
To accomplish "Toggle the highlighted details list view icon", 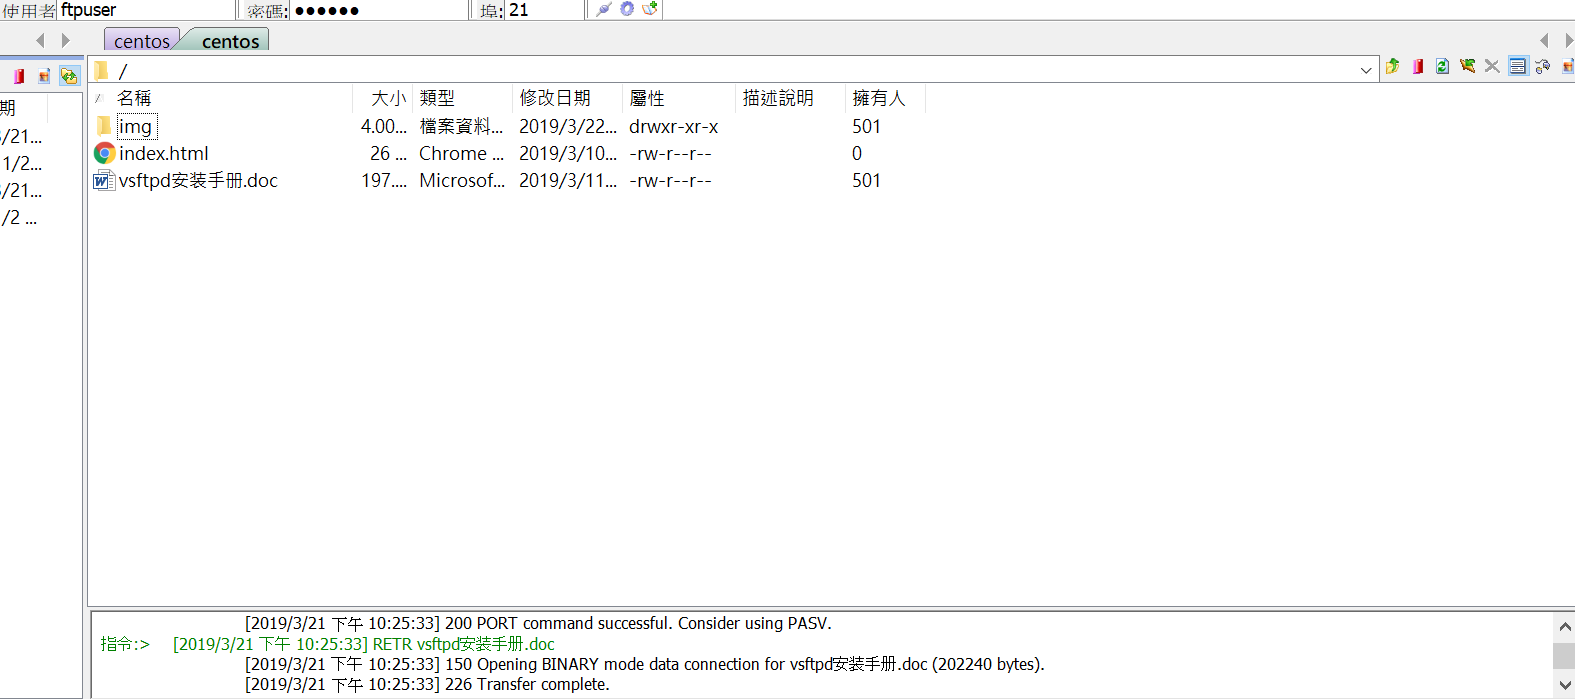I will 1517,66.
